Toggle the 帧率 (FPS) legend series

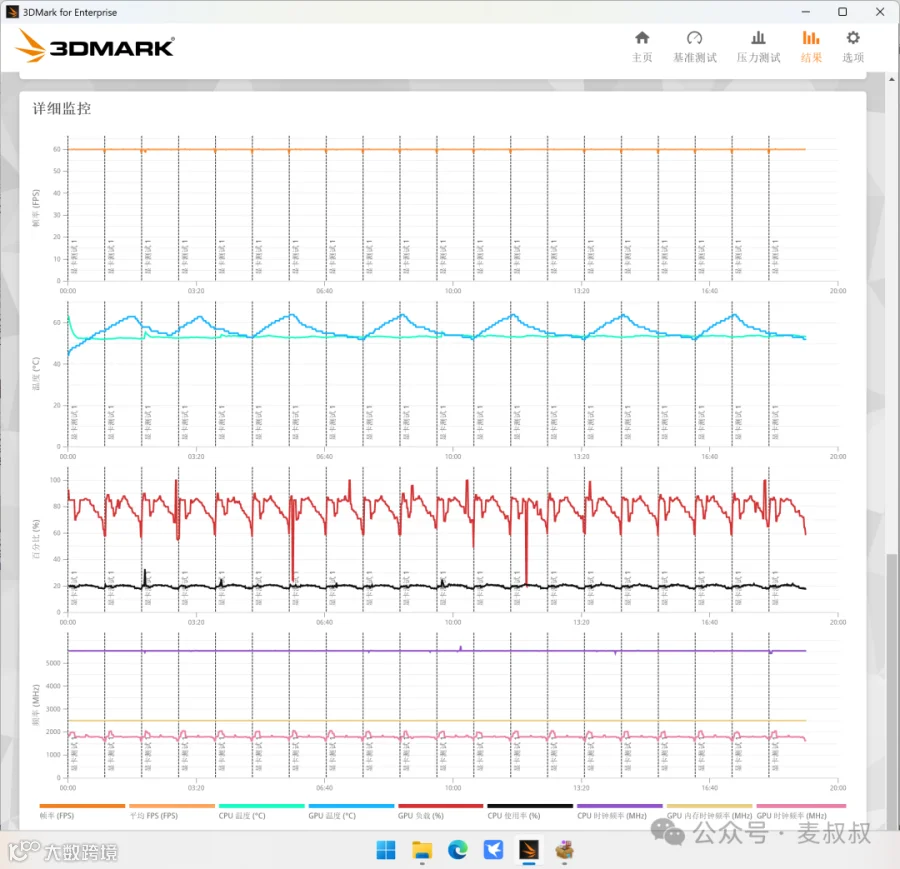tap(82, 812)
